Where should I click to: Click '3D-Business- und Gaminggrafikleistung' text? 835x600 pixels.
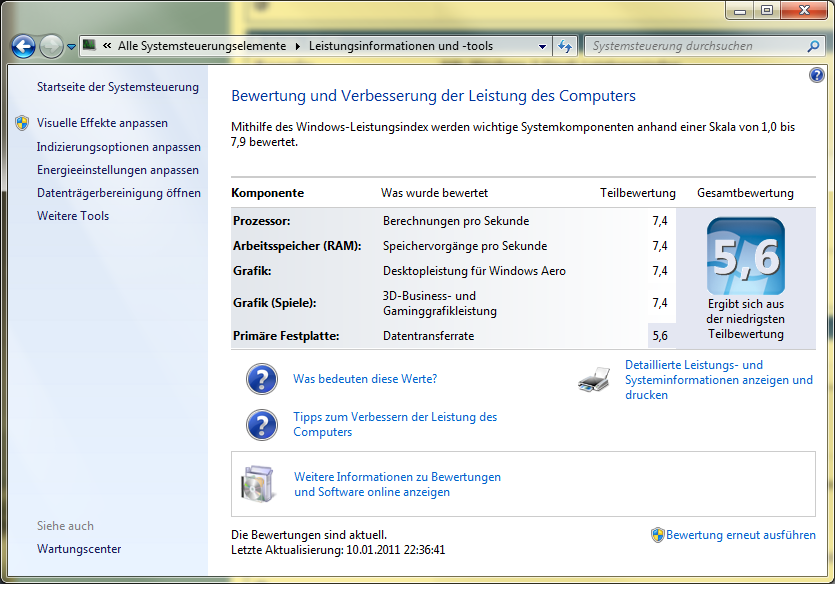440,303
